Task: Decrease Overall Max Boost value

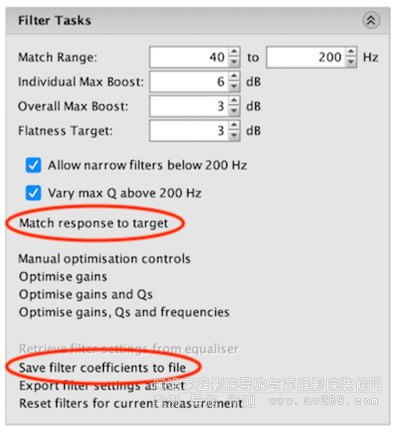Action: point(234,111)
